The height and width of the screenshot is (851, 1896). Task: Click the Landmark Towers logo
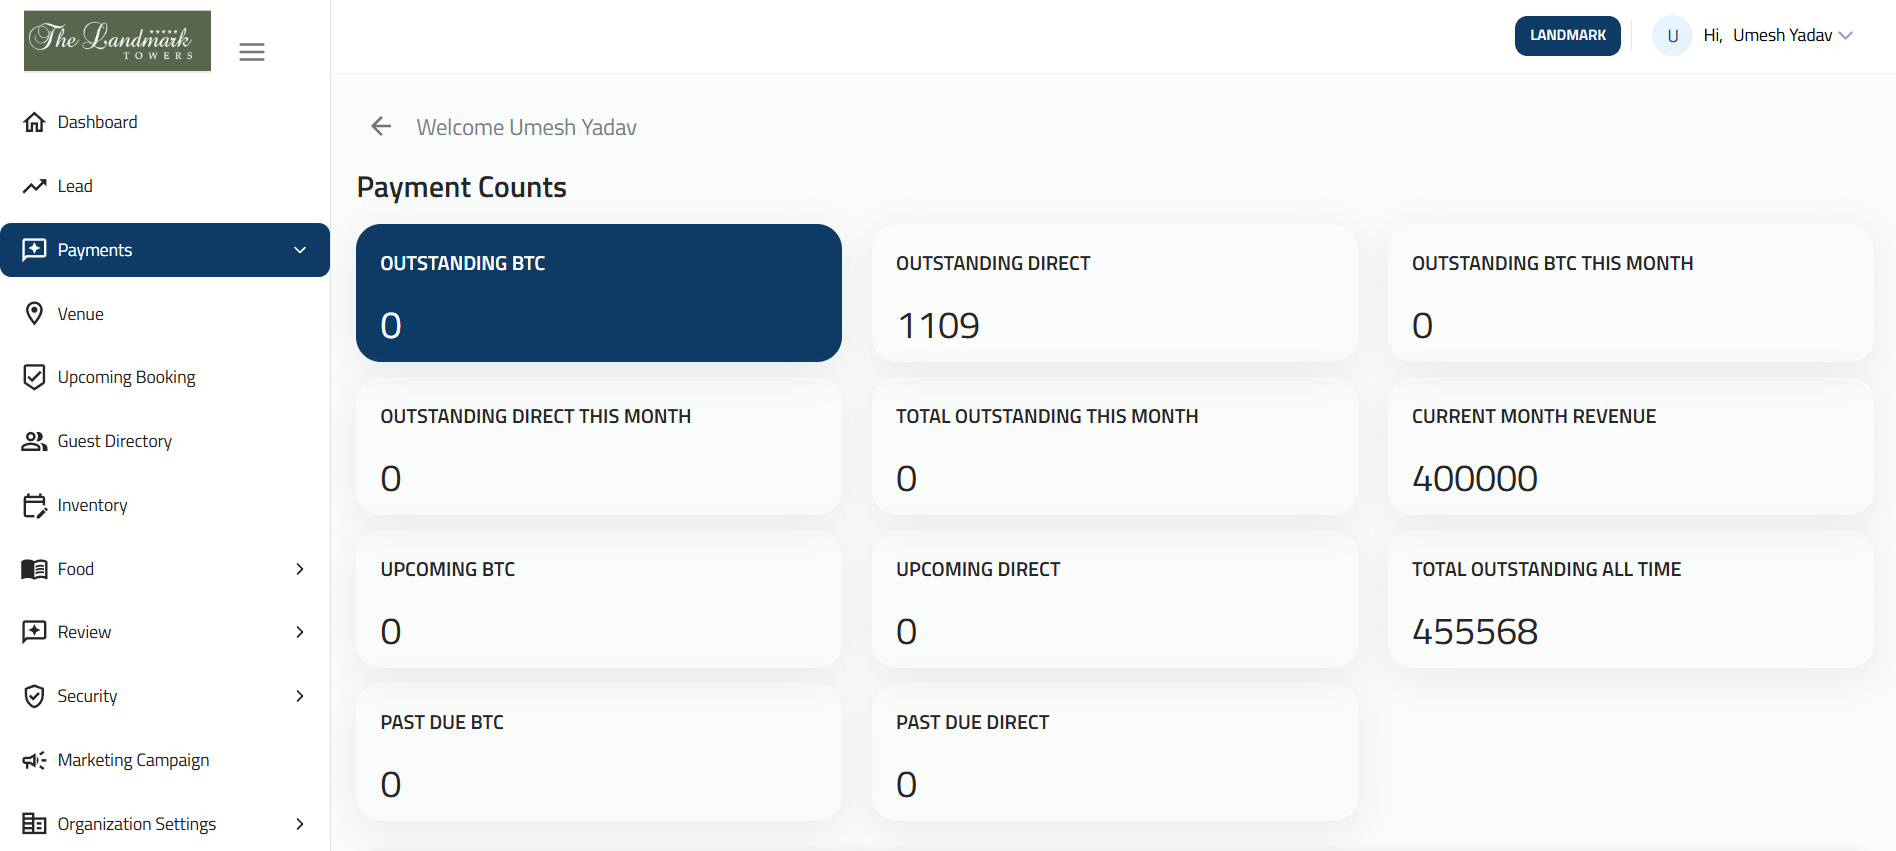(x=117, y=40)
